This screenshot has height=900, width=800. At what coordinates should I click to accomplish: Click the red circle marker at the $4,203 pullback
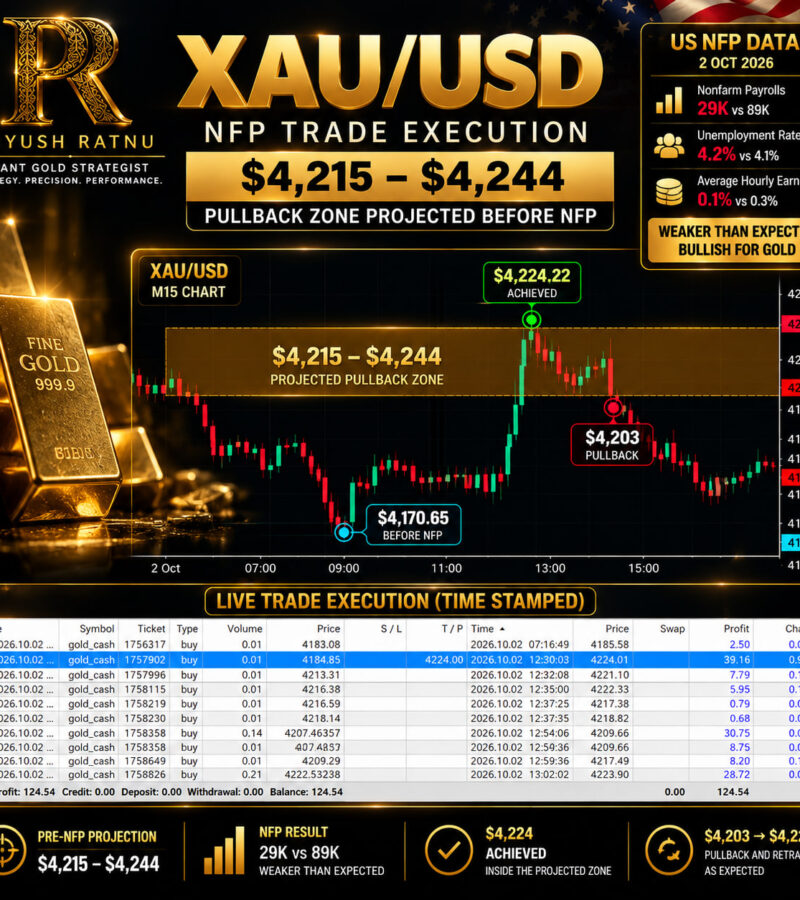click(613, 408)
